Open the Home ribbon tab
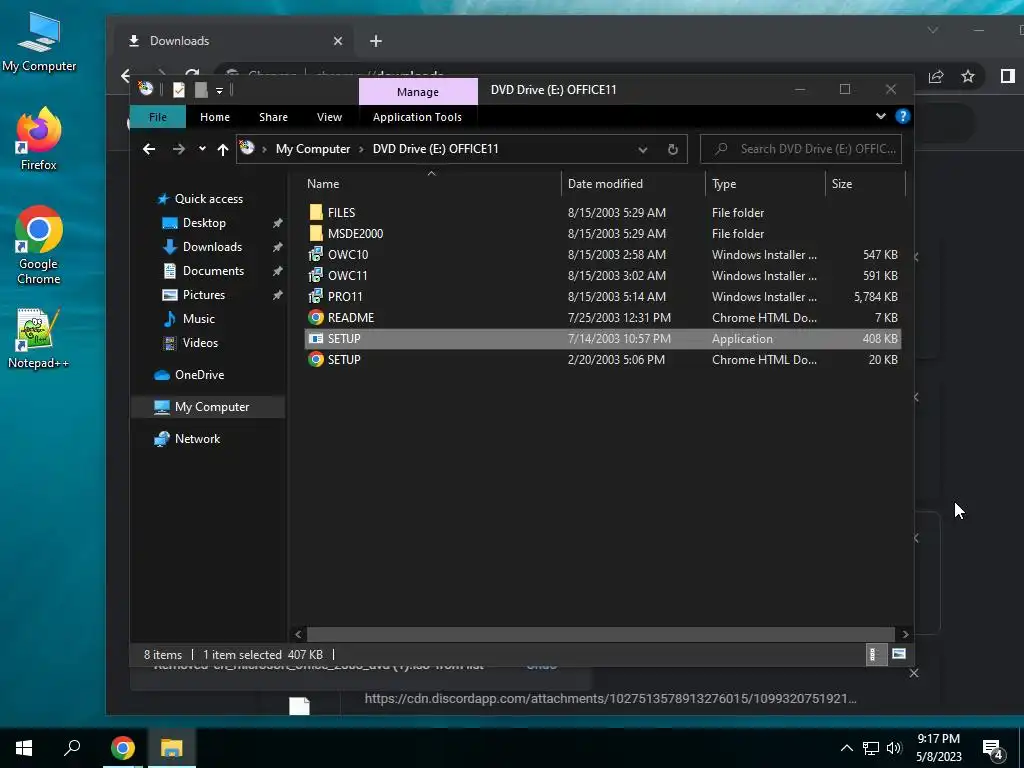Screen dimensions: 1024x768 point(215,117)
